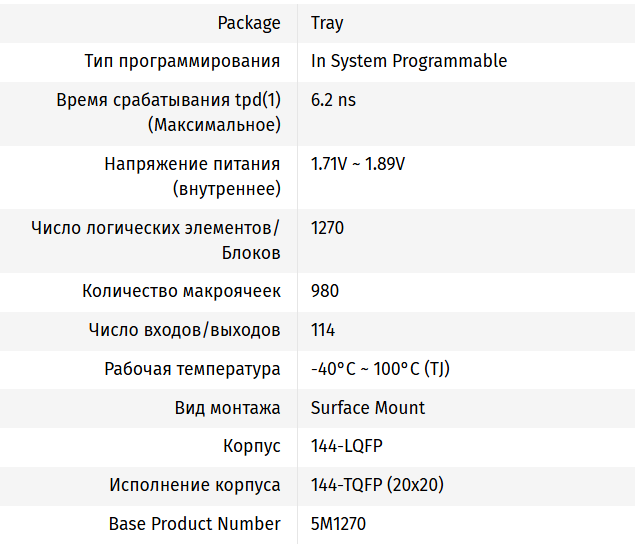Click the Число входов/выходов label
Screen dimensions: 635x549
[184, 330]
